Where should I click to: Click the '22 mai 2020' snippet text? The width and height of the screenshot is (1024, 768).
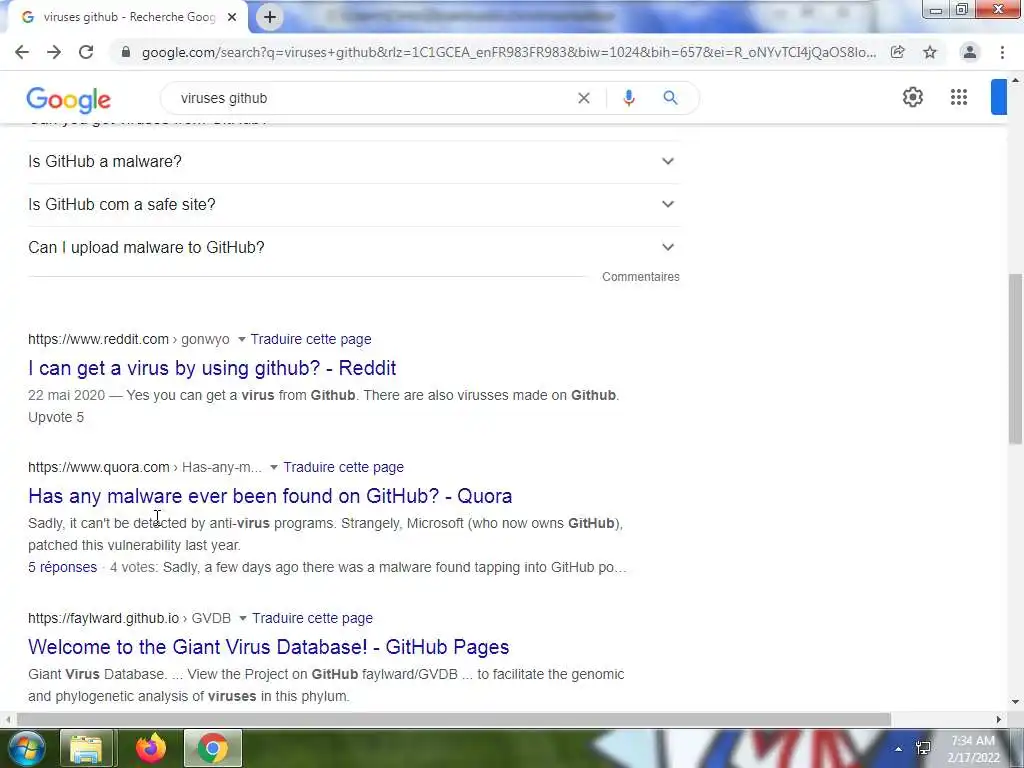[67, 396]
